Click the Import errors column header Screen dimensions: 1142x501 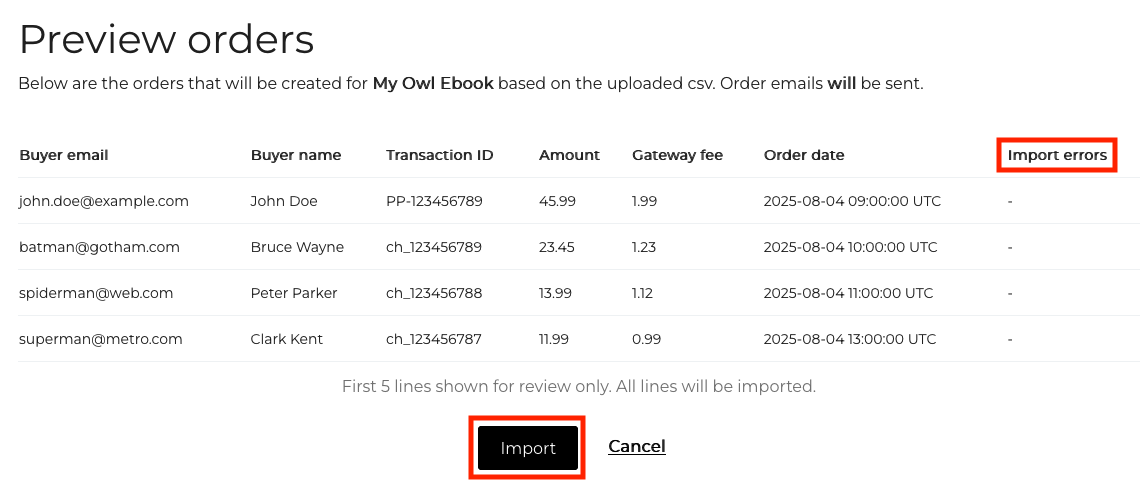(x=1057, y=155)
